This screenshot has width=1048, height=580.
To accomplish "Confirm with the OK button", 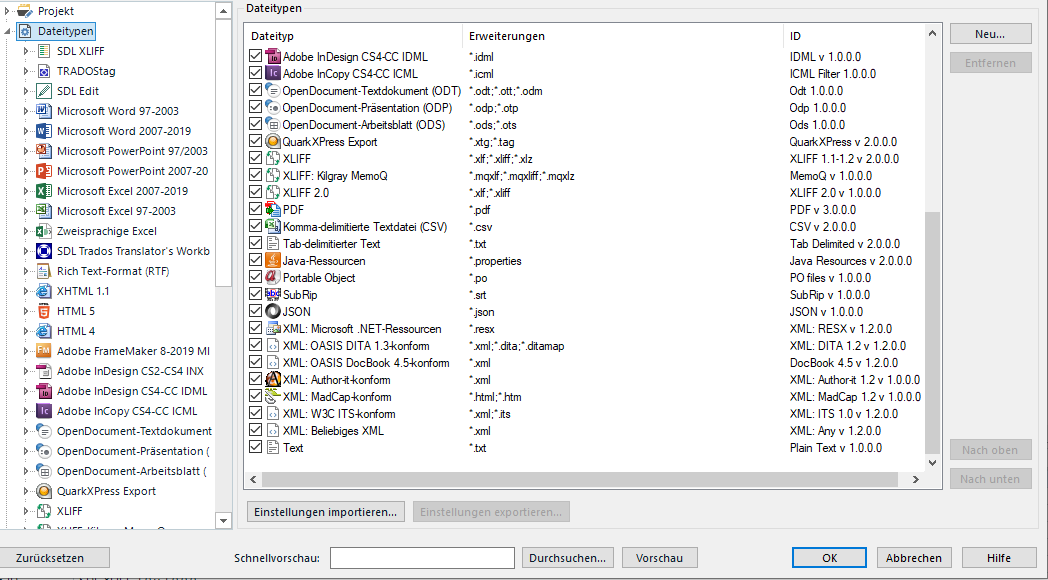I will (x=829, y=558).
